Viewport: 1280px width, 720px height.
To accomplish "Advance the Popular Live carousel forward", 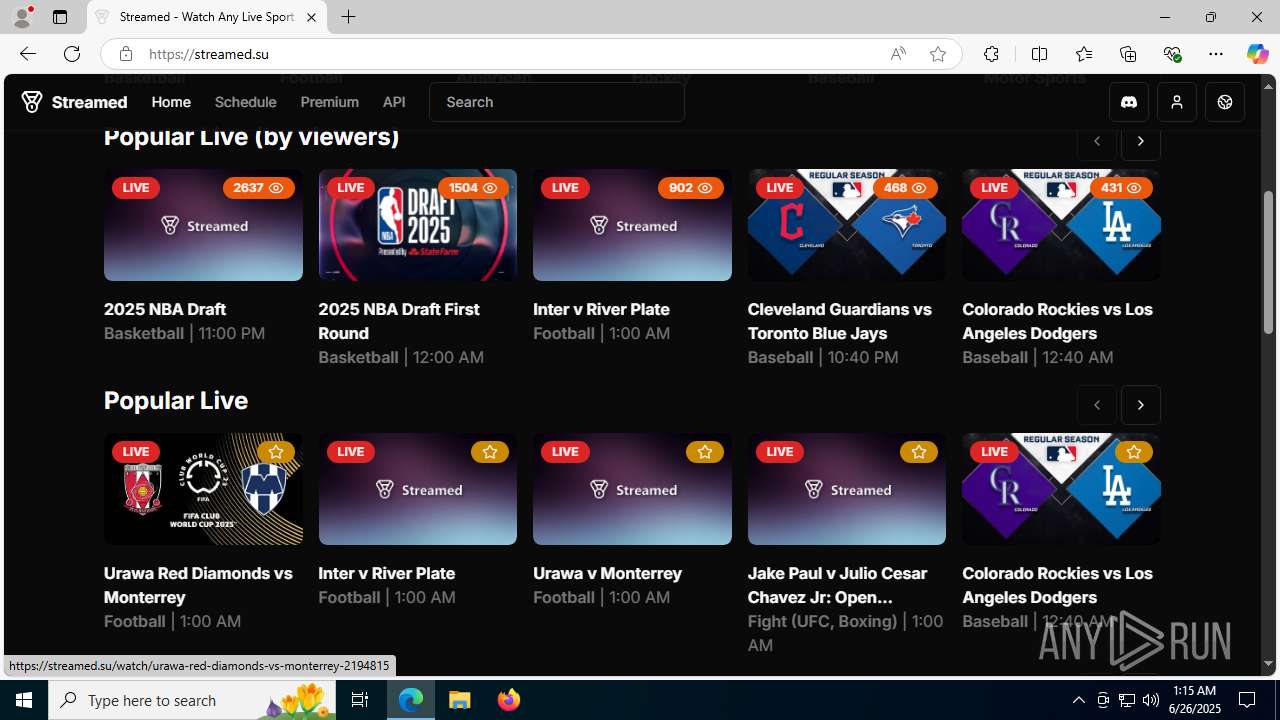I will (1141, 405).
